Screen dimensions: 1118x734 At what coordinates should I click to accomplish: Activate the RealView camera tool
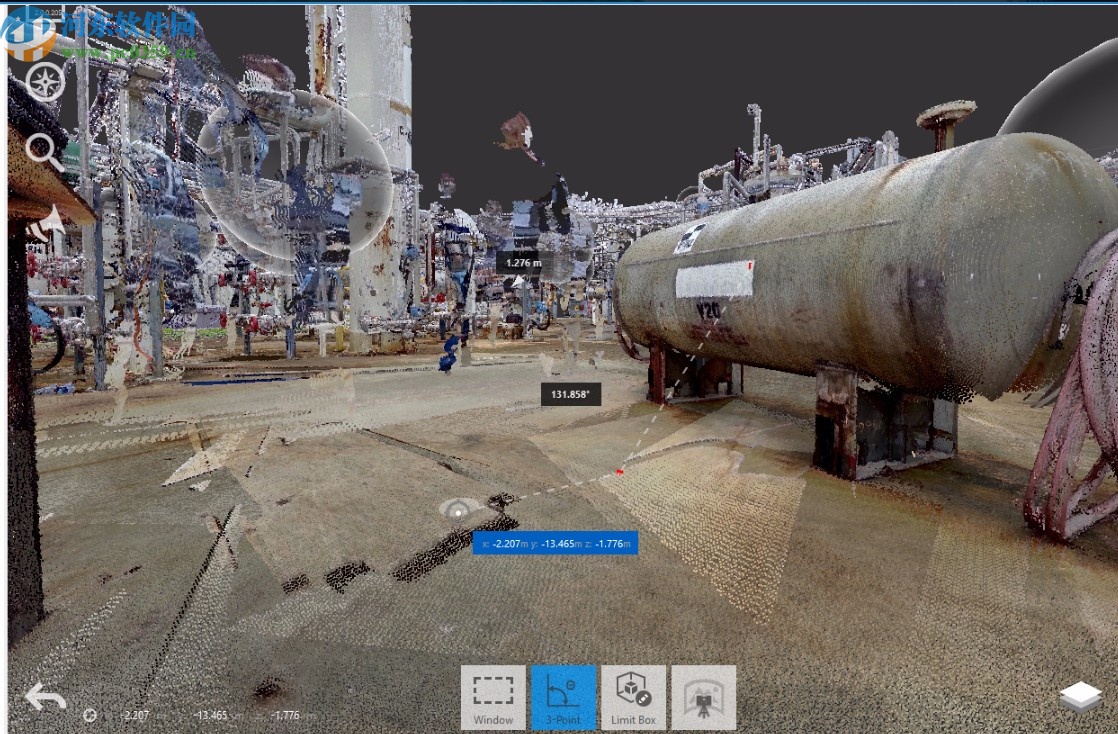pos(704,695)
